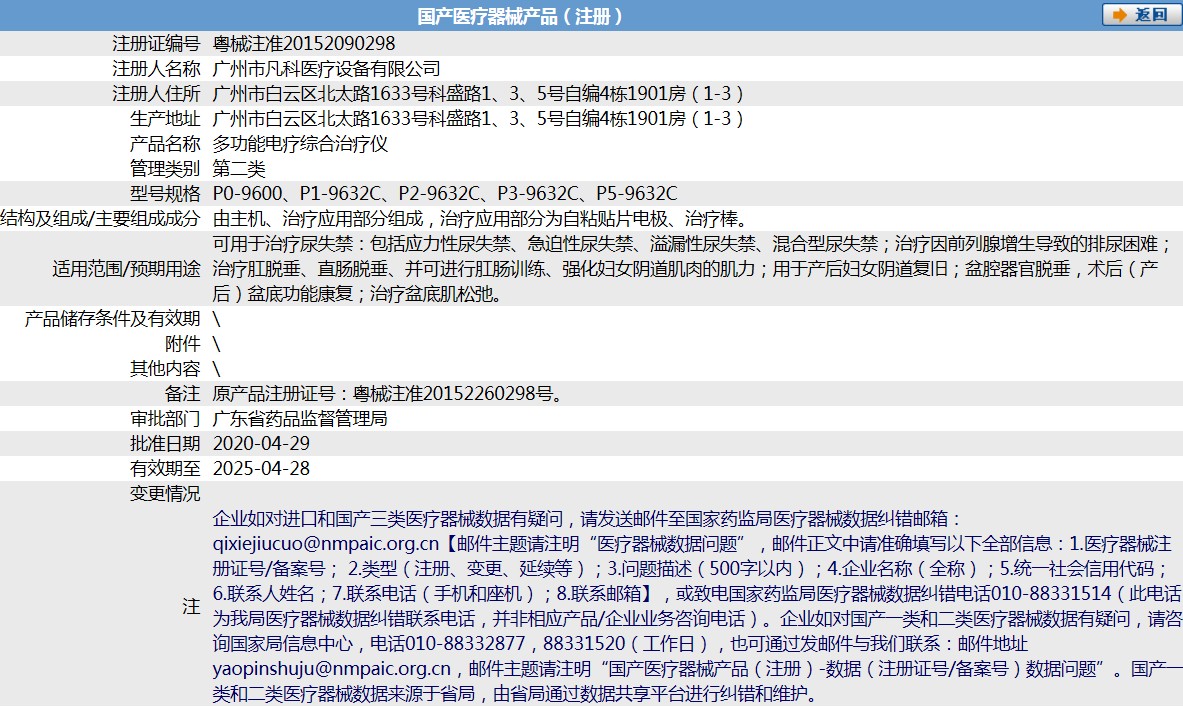Select phone number 010-88331514 in notes
Screen dimensions: 1183x708
(1051, 593)
